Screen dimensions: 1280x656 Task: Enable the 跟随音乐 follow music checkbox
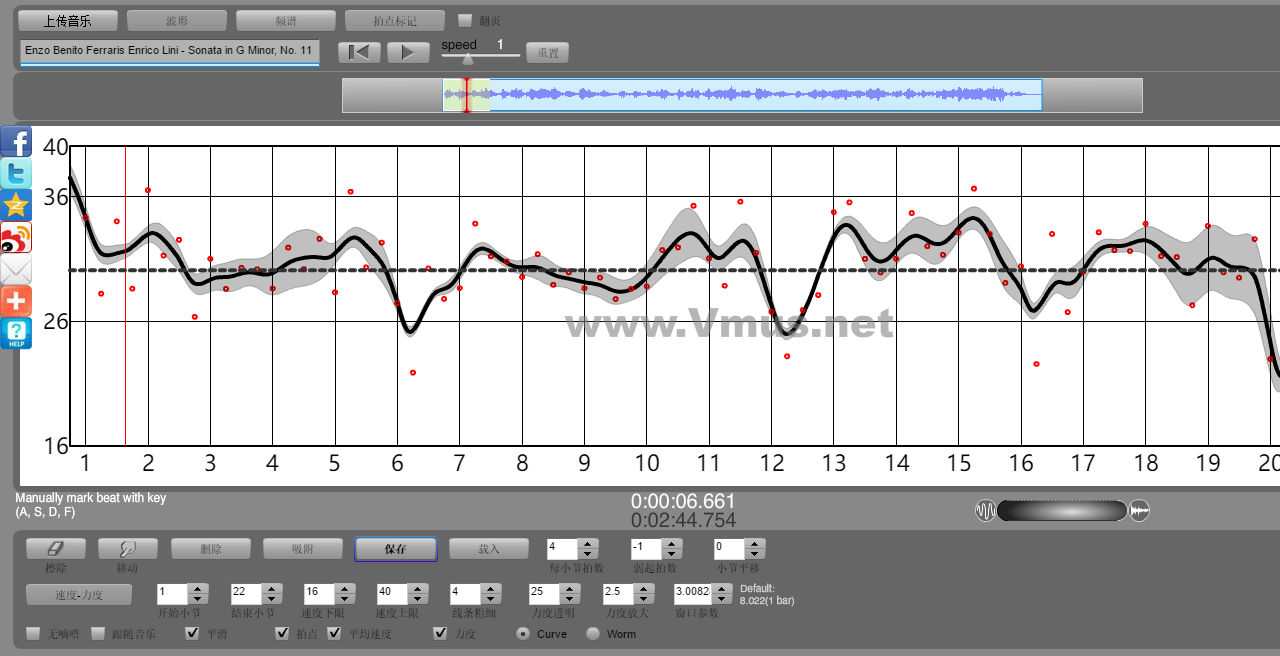tap(98, 633)
